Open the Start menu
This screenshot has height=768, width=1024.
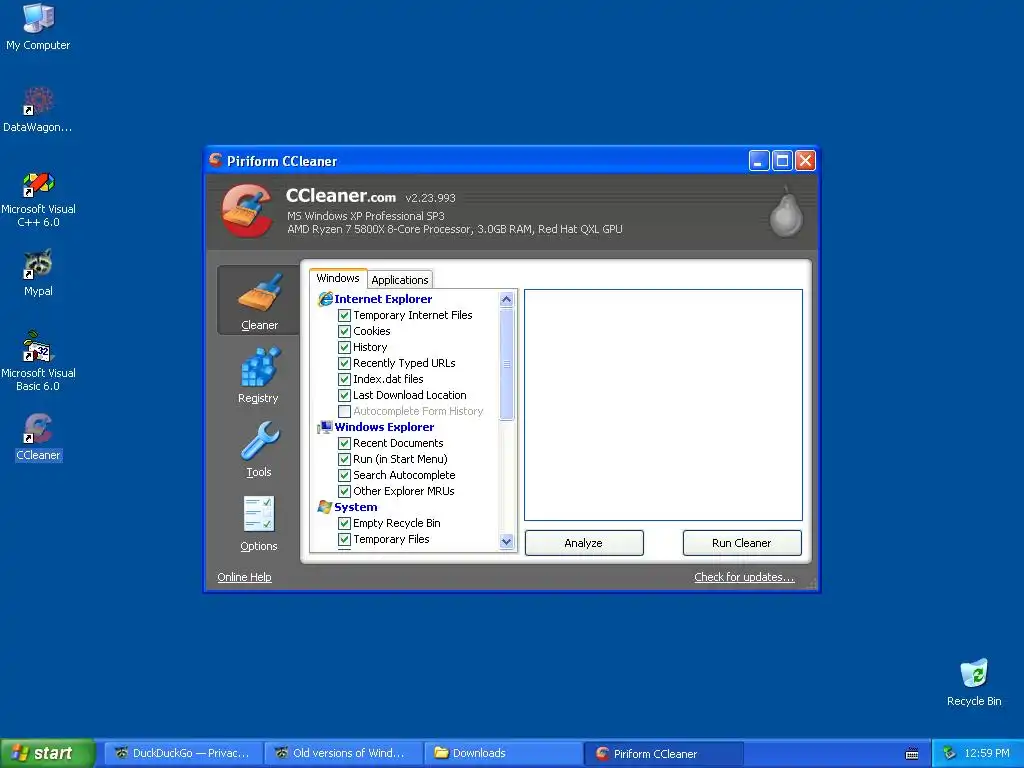pos(47,753)
